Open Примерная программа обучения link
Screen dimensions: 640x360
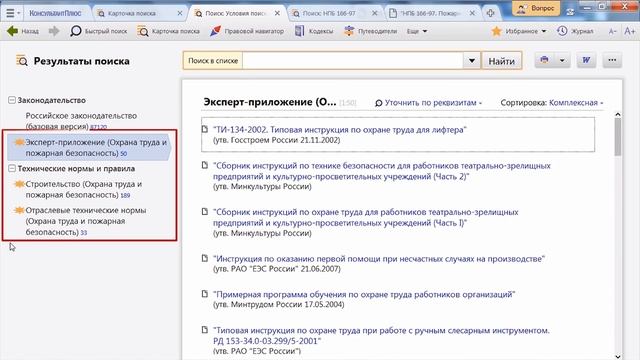click(364, 294)
